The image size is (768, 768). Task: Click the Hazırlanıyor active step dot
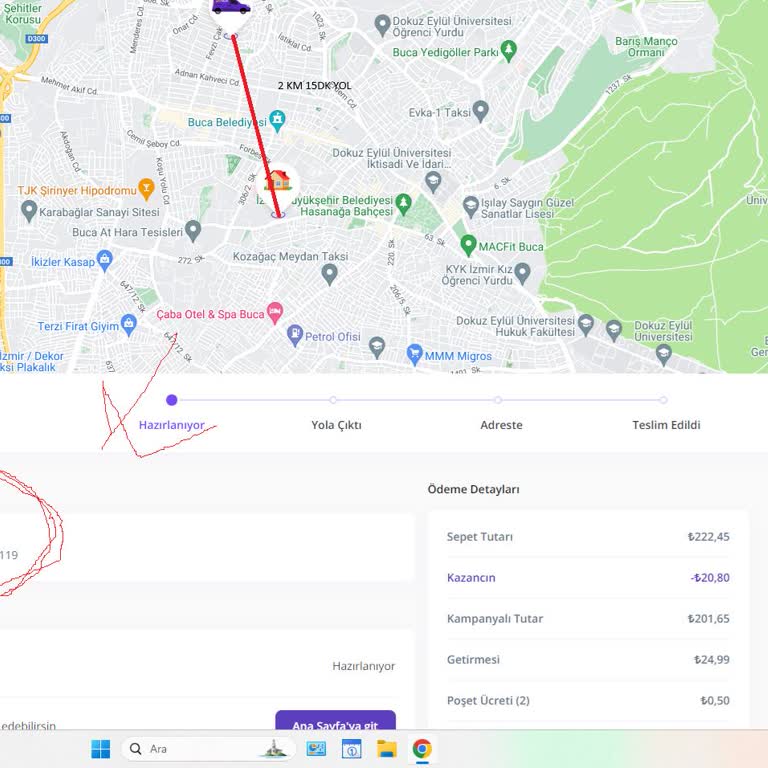[x=171, y=400]
